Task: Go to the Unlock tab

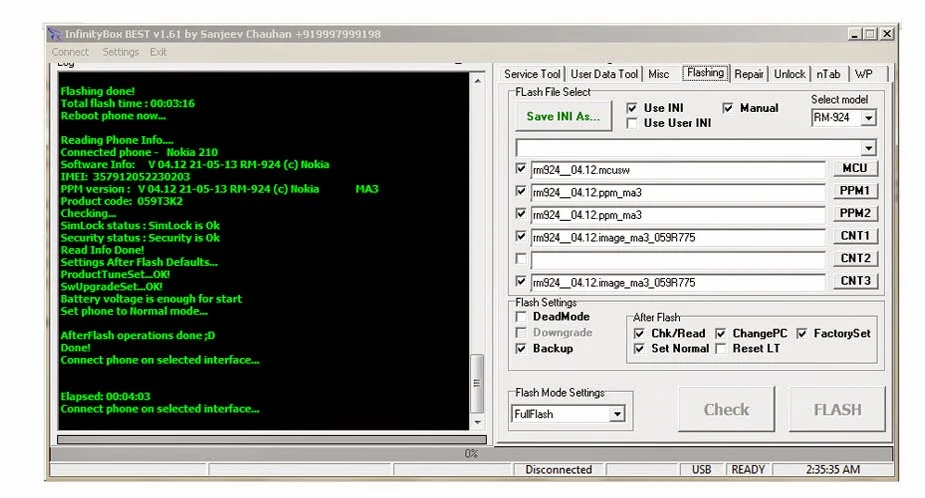Action: pyautogui.click(x=789, y=74)
